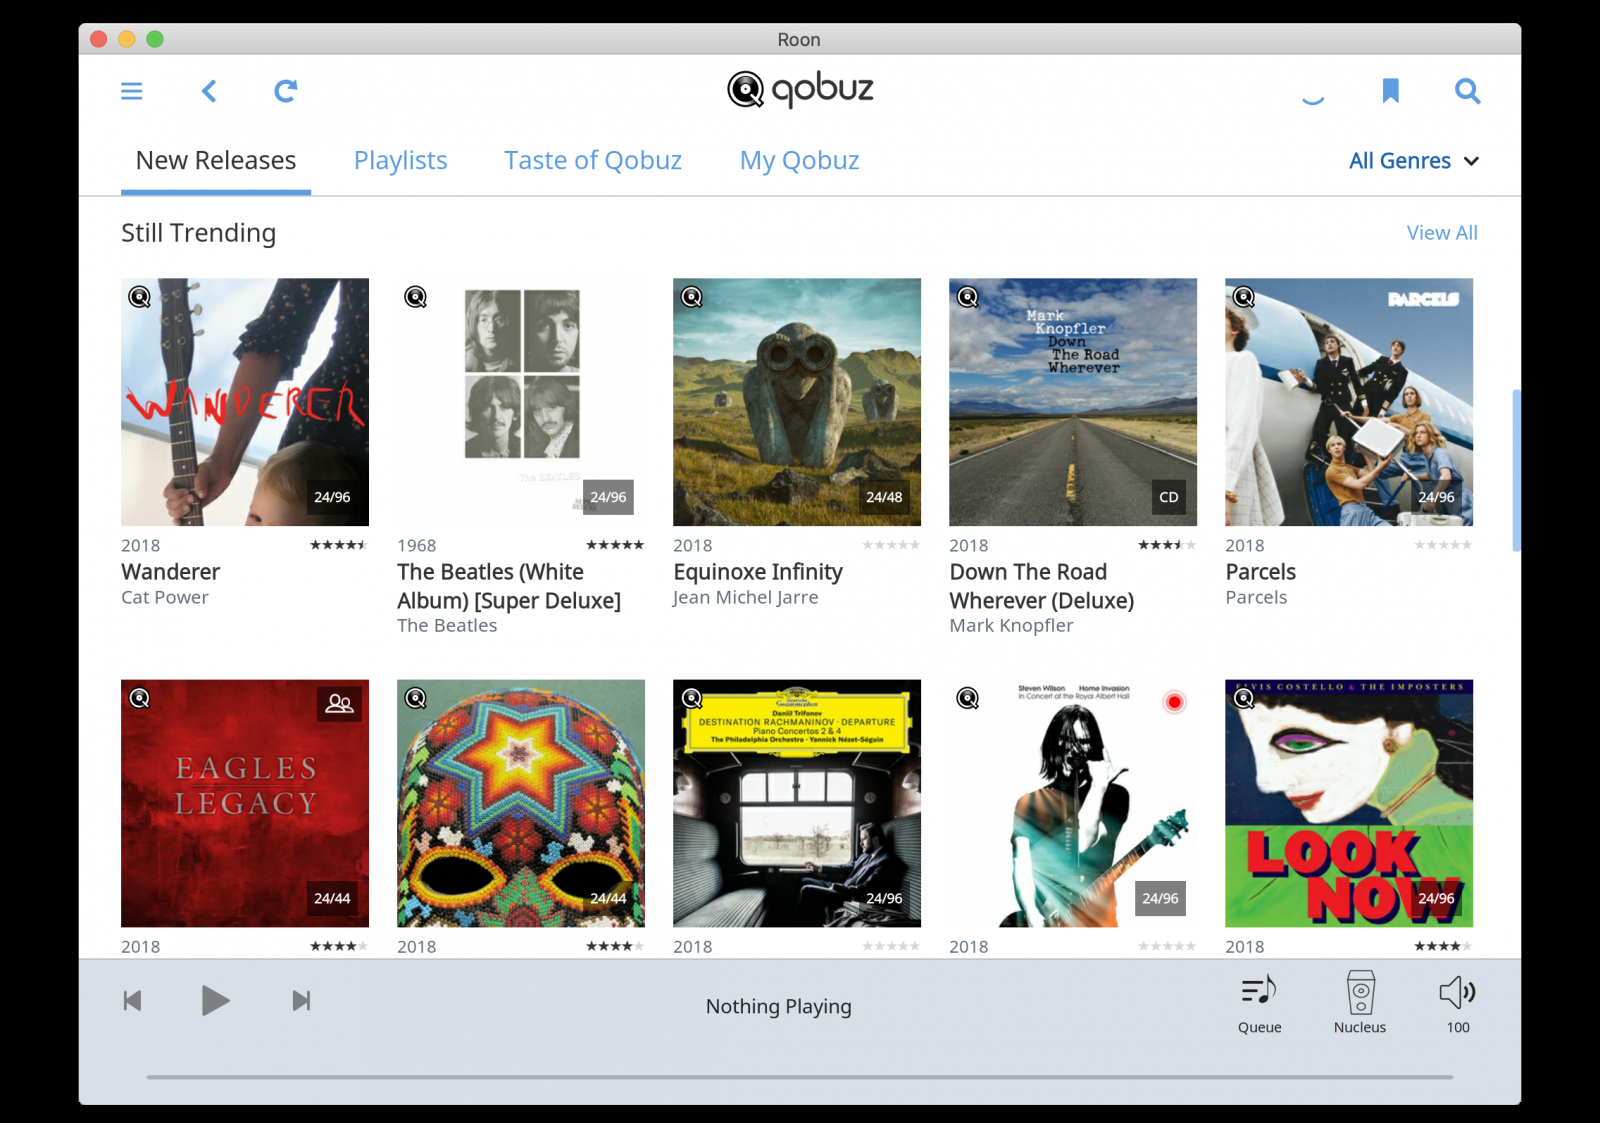Click the 24/96 quality badge on Wanderer
1600x1123 pixels.
point(332,497)
